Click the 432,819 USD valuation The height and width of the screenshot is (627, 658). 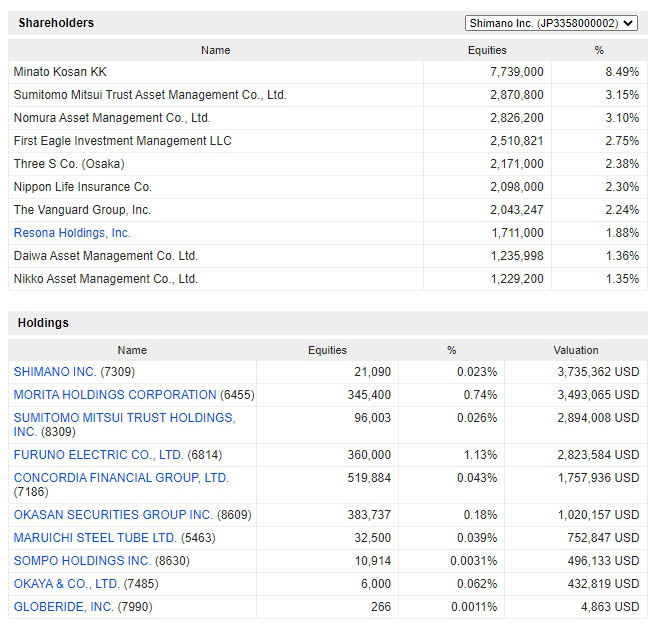pyautogui.click(x=603, y=584)
